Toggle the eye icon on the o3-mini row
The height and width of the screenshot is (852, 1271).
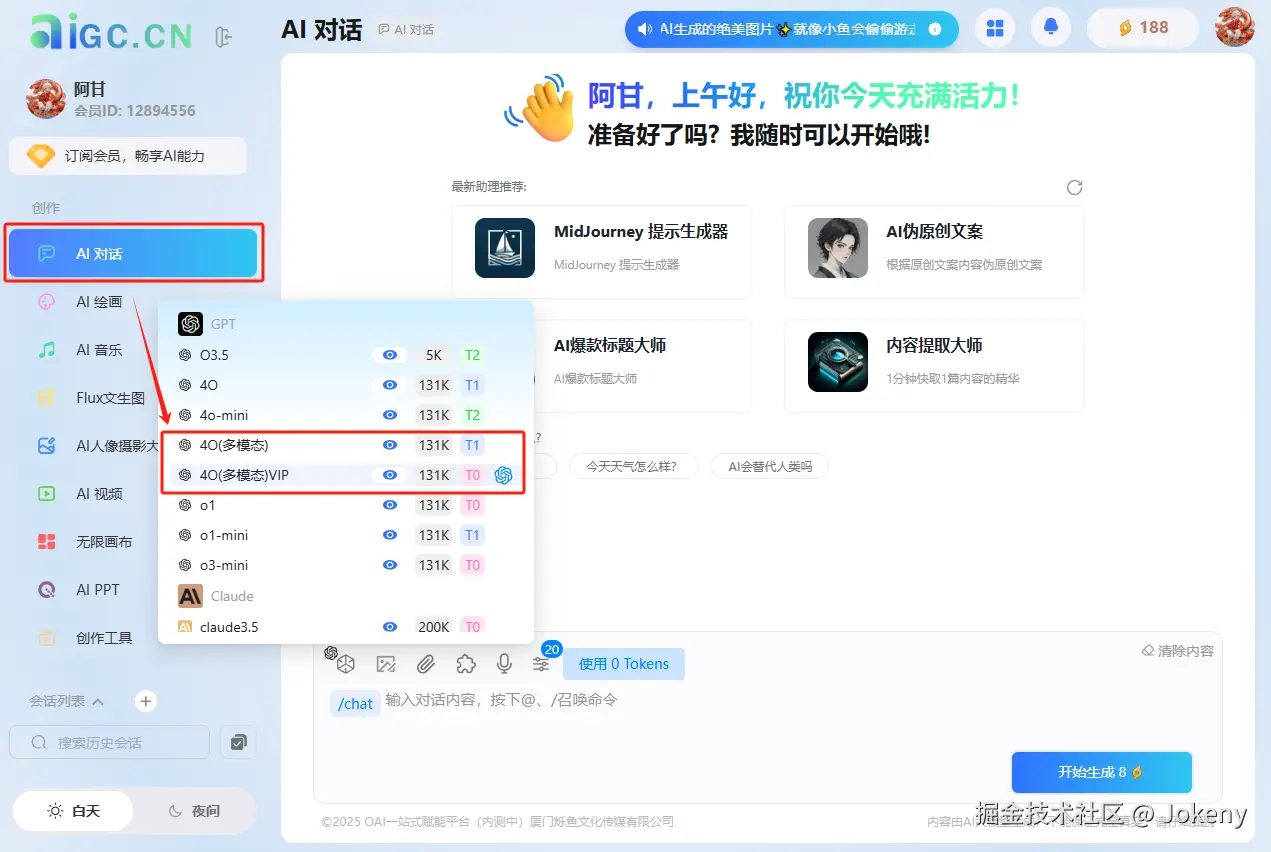[x=390, y=565]
